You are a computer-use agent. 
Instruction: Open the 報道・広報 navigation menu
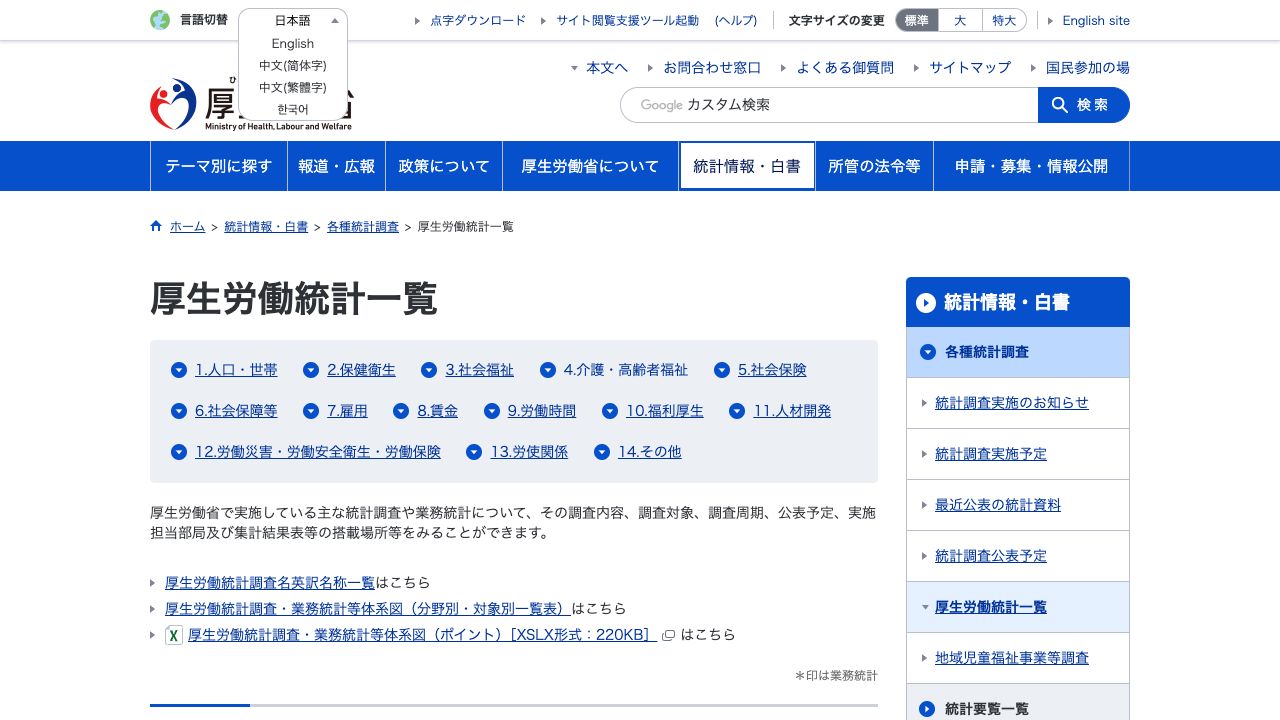[x=336, y=166]
